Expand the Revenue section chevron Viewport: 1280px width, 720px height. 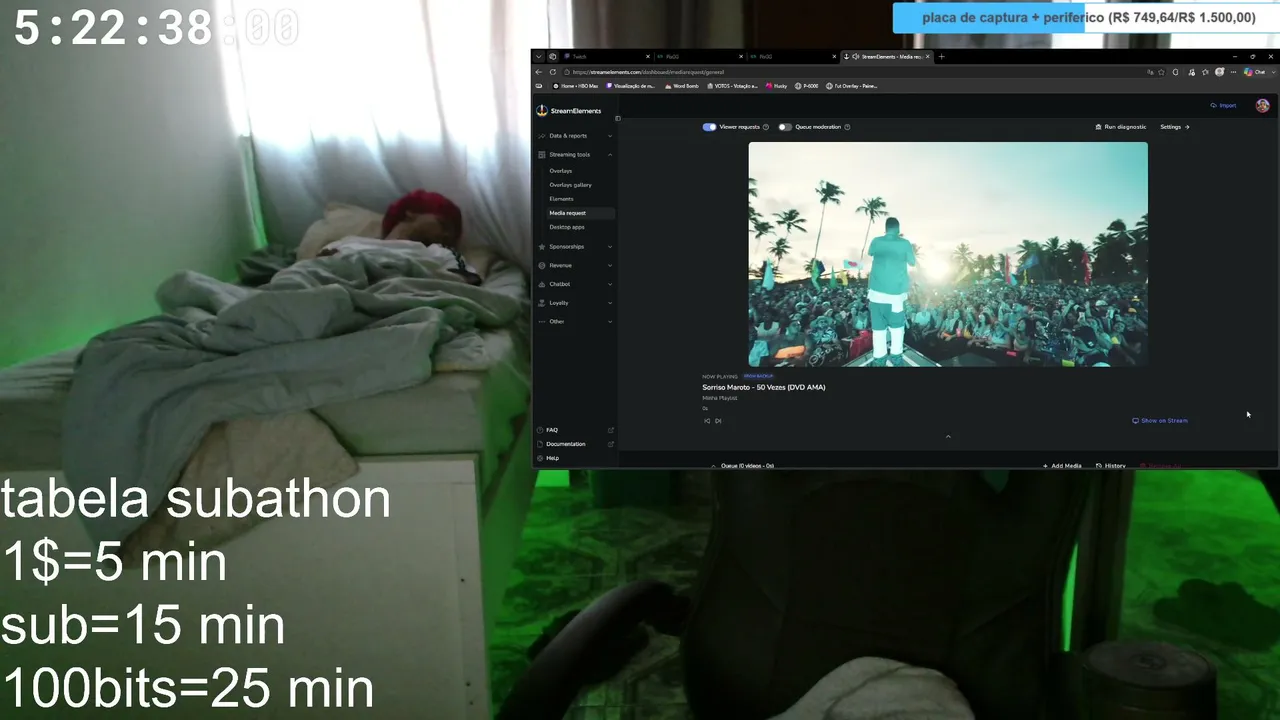610,265
